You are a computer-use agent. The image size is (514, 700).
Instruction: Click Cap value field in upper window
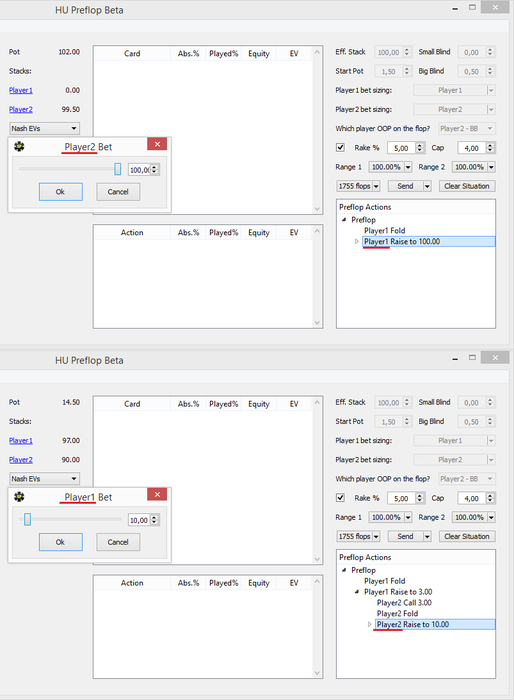[x=472, y=148]
